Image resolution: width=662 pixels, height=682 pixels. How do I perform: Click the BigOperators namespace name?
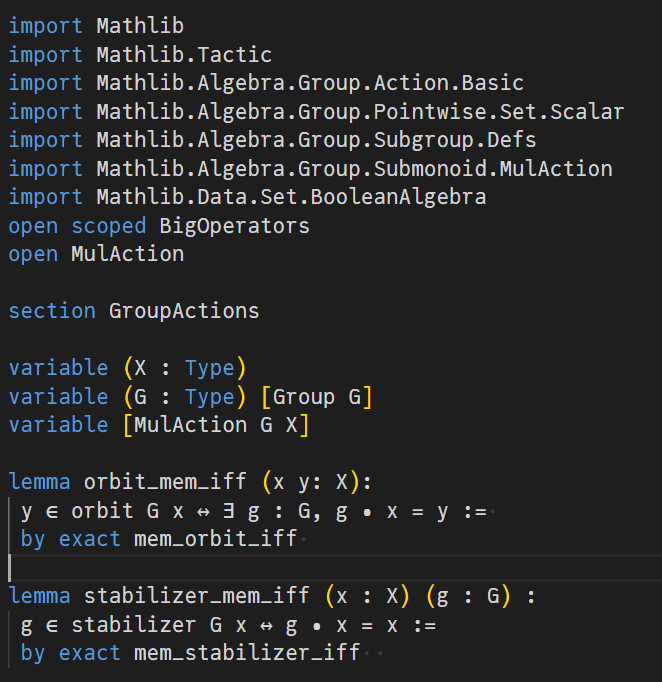[x=234, y=226]
